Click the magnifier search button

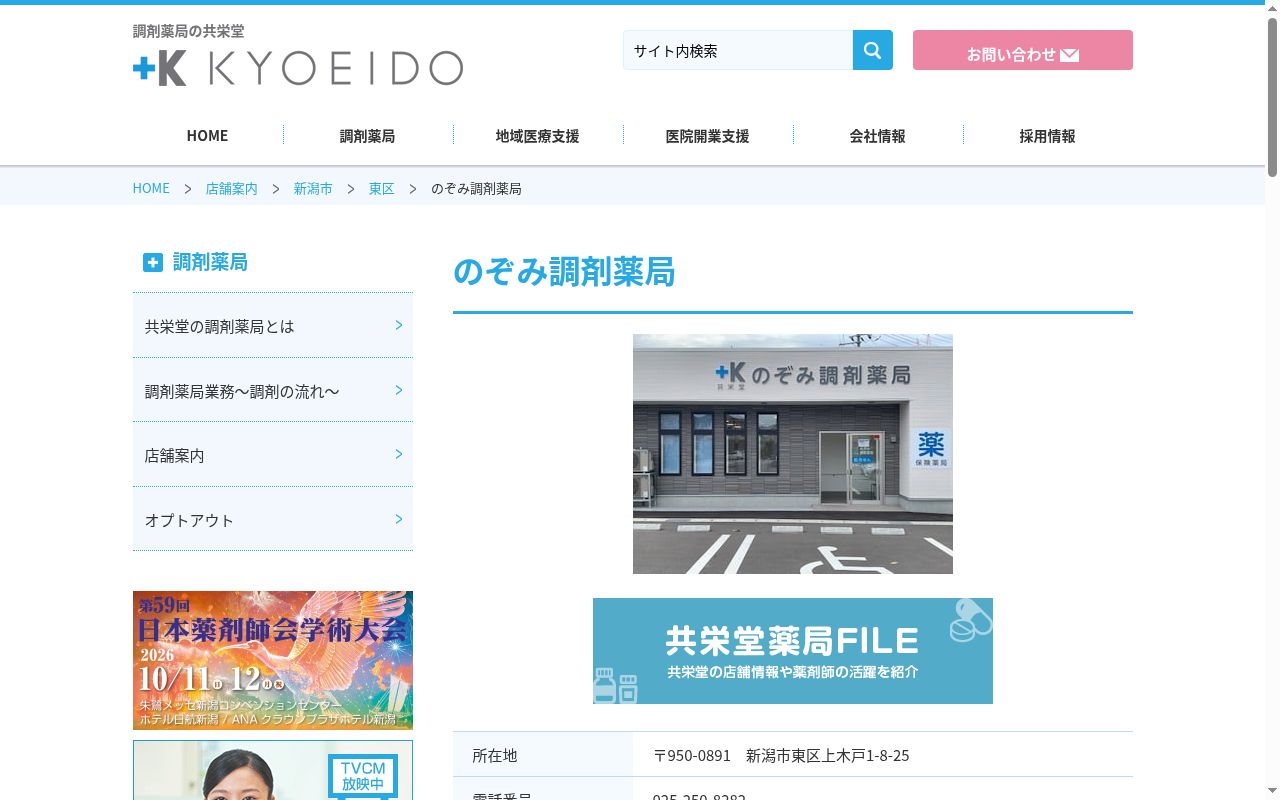[x=872, y=50]
